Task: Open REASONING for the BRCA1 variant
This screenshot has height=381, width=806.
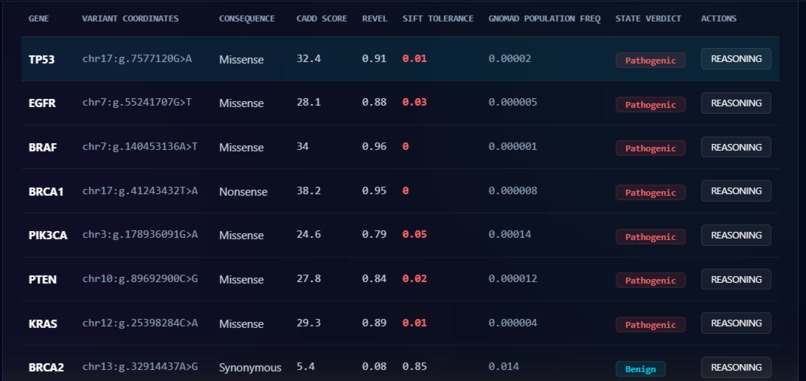Action: (736, 191)
